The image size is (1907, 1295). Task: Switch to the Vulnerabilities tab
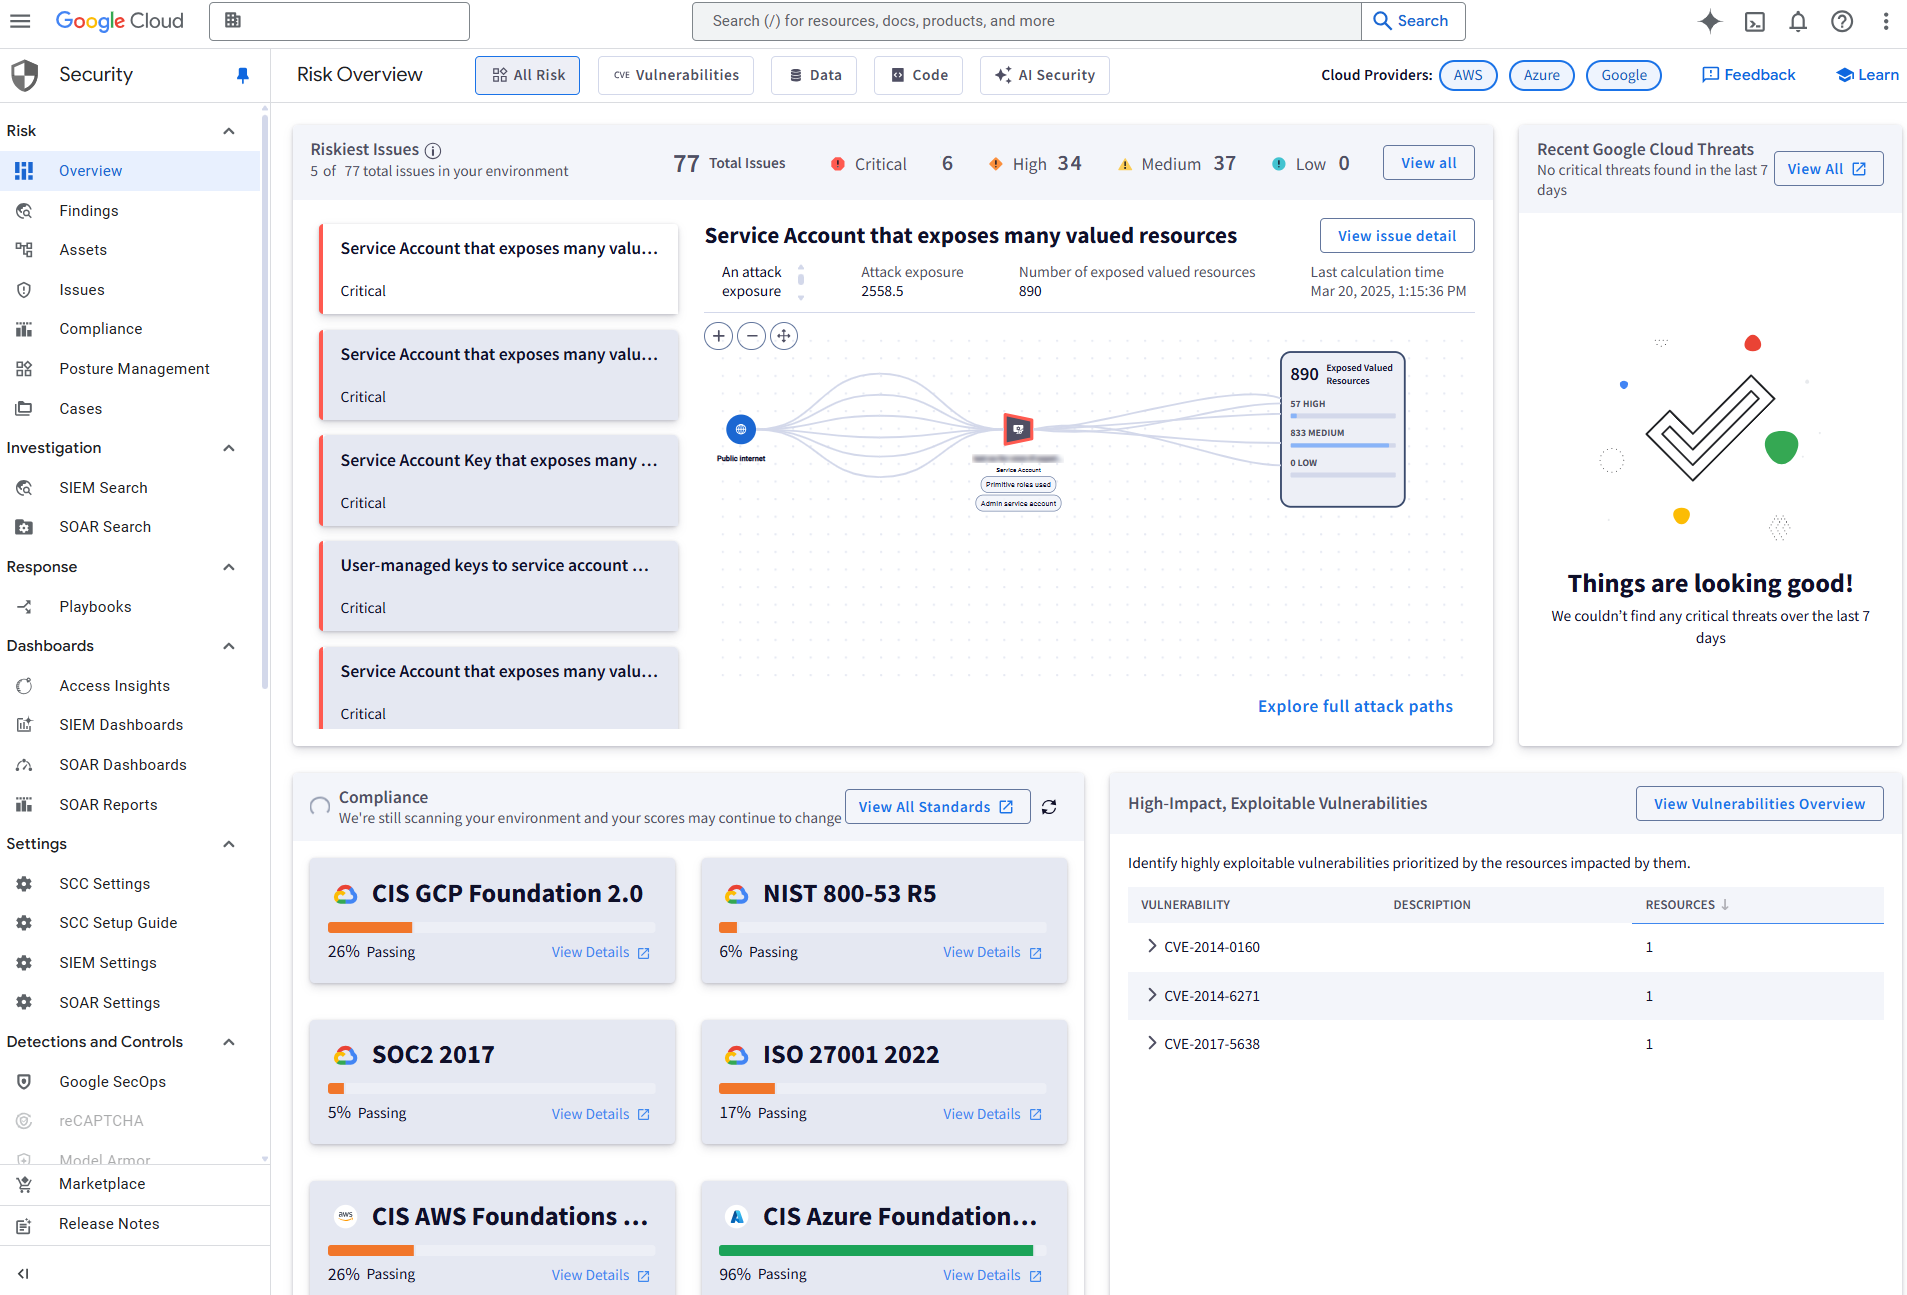tap(675, 75)
